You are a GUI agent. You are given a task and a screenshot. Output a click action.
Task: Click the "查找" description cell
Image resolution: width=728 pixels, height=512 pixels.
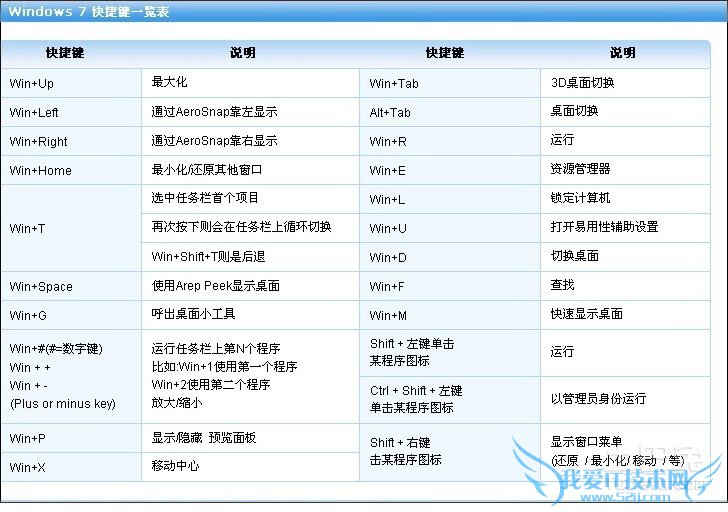coord(625,286)
